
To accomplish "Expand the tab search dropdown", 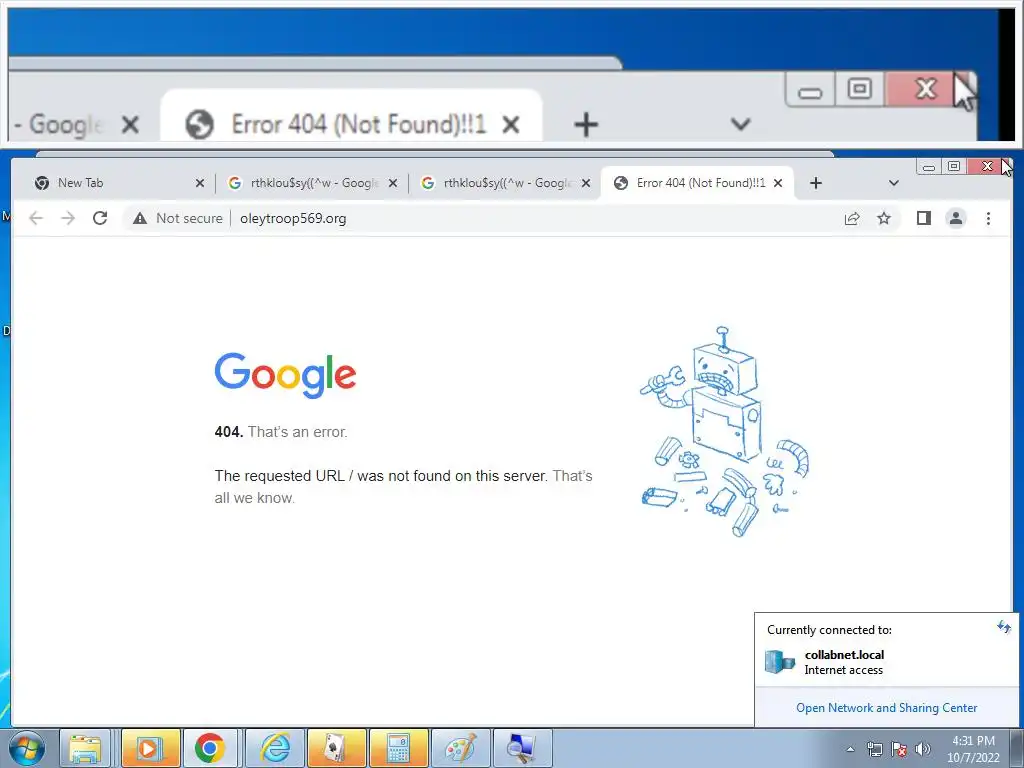I will point(894,183).
